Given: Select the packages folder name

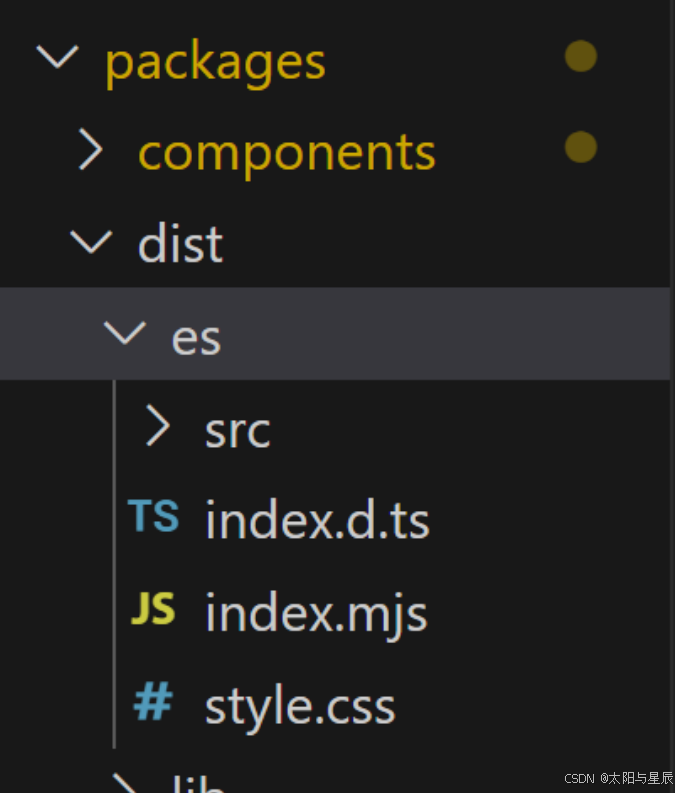Looking at the screenshot, I should [x=215, y=63].
